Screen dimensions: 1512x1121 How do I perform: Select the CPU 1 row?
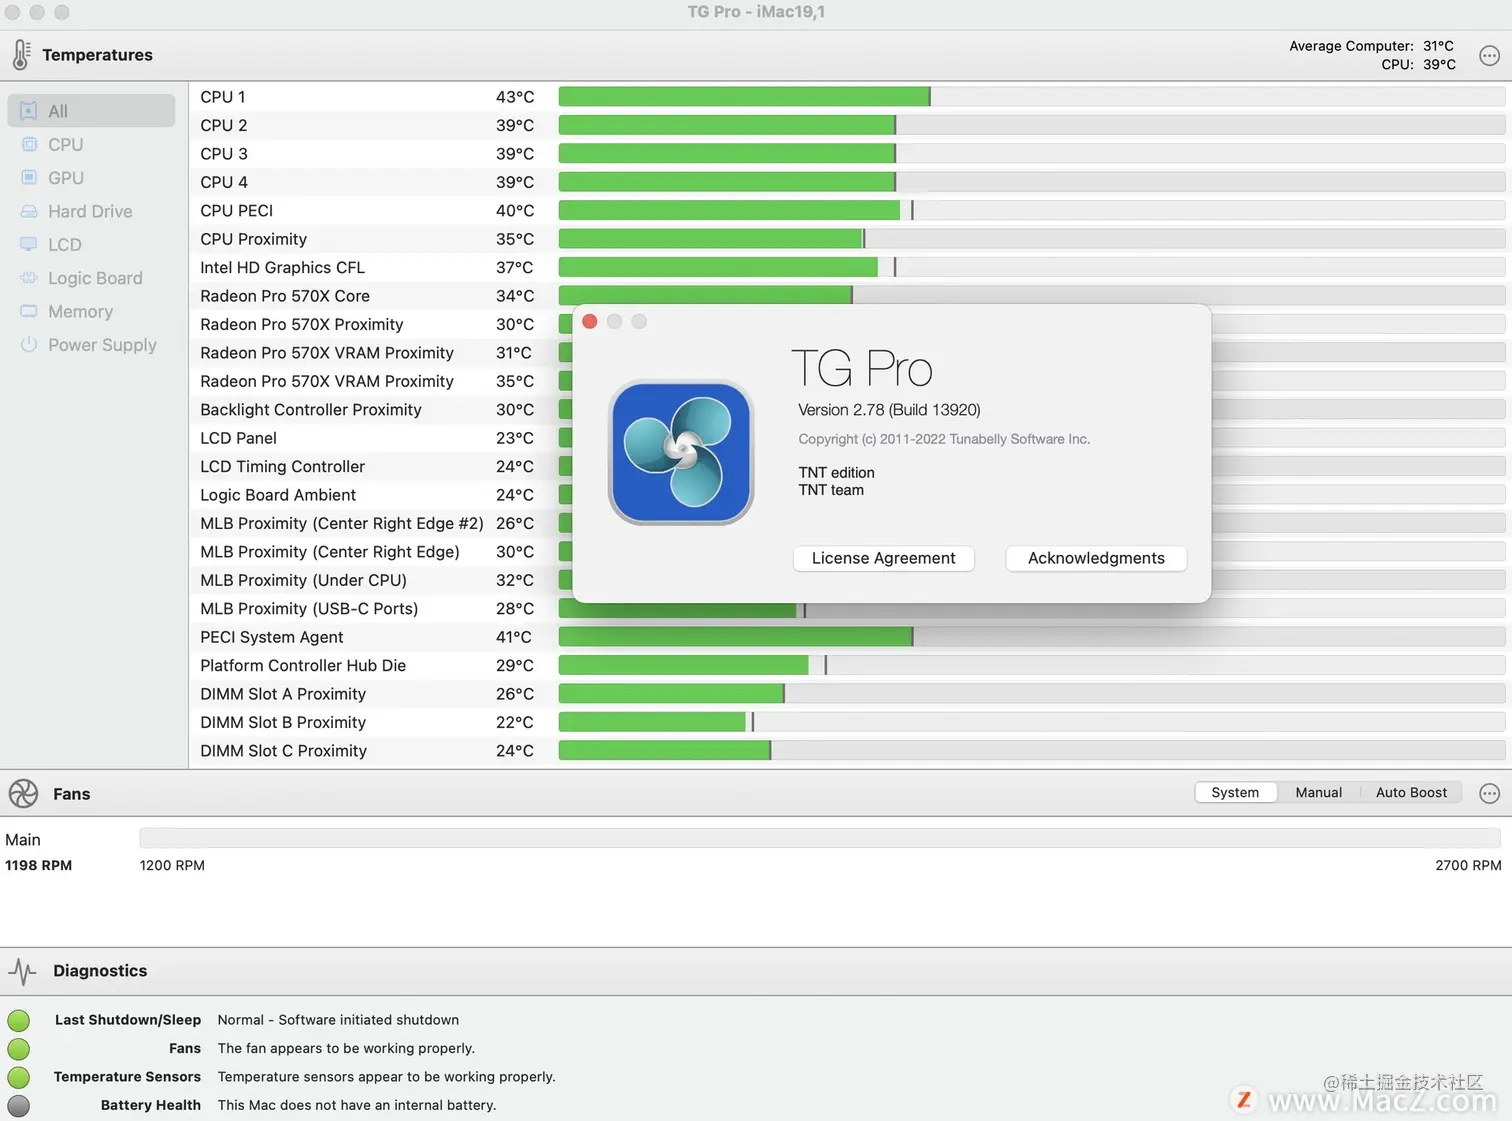[x=850, y=97]
